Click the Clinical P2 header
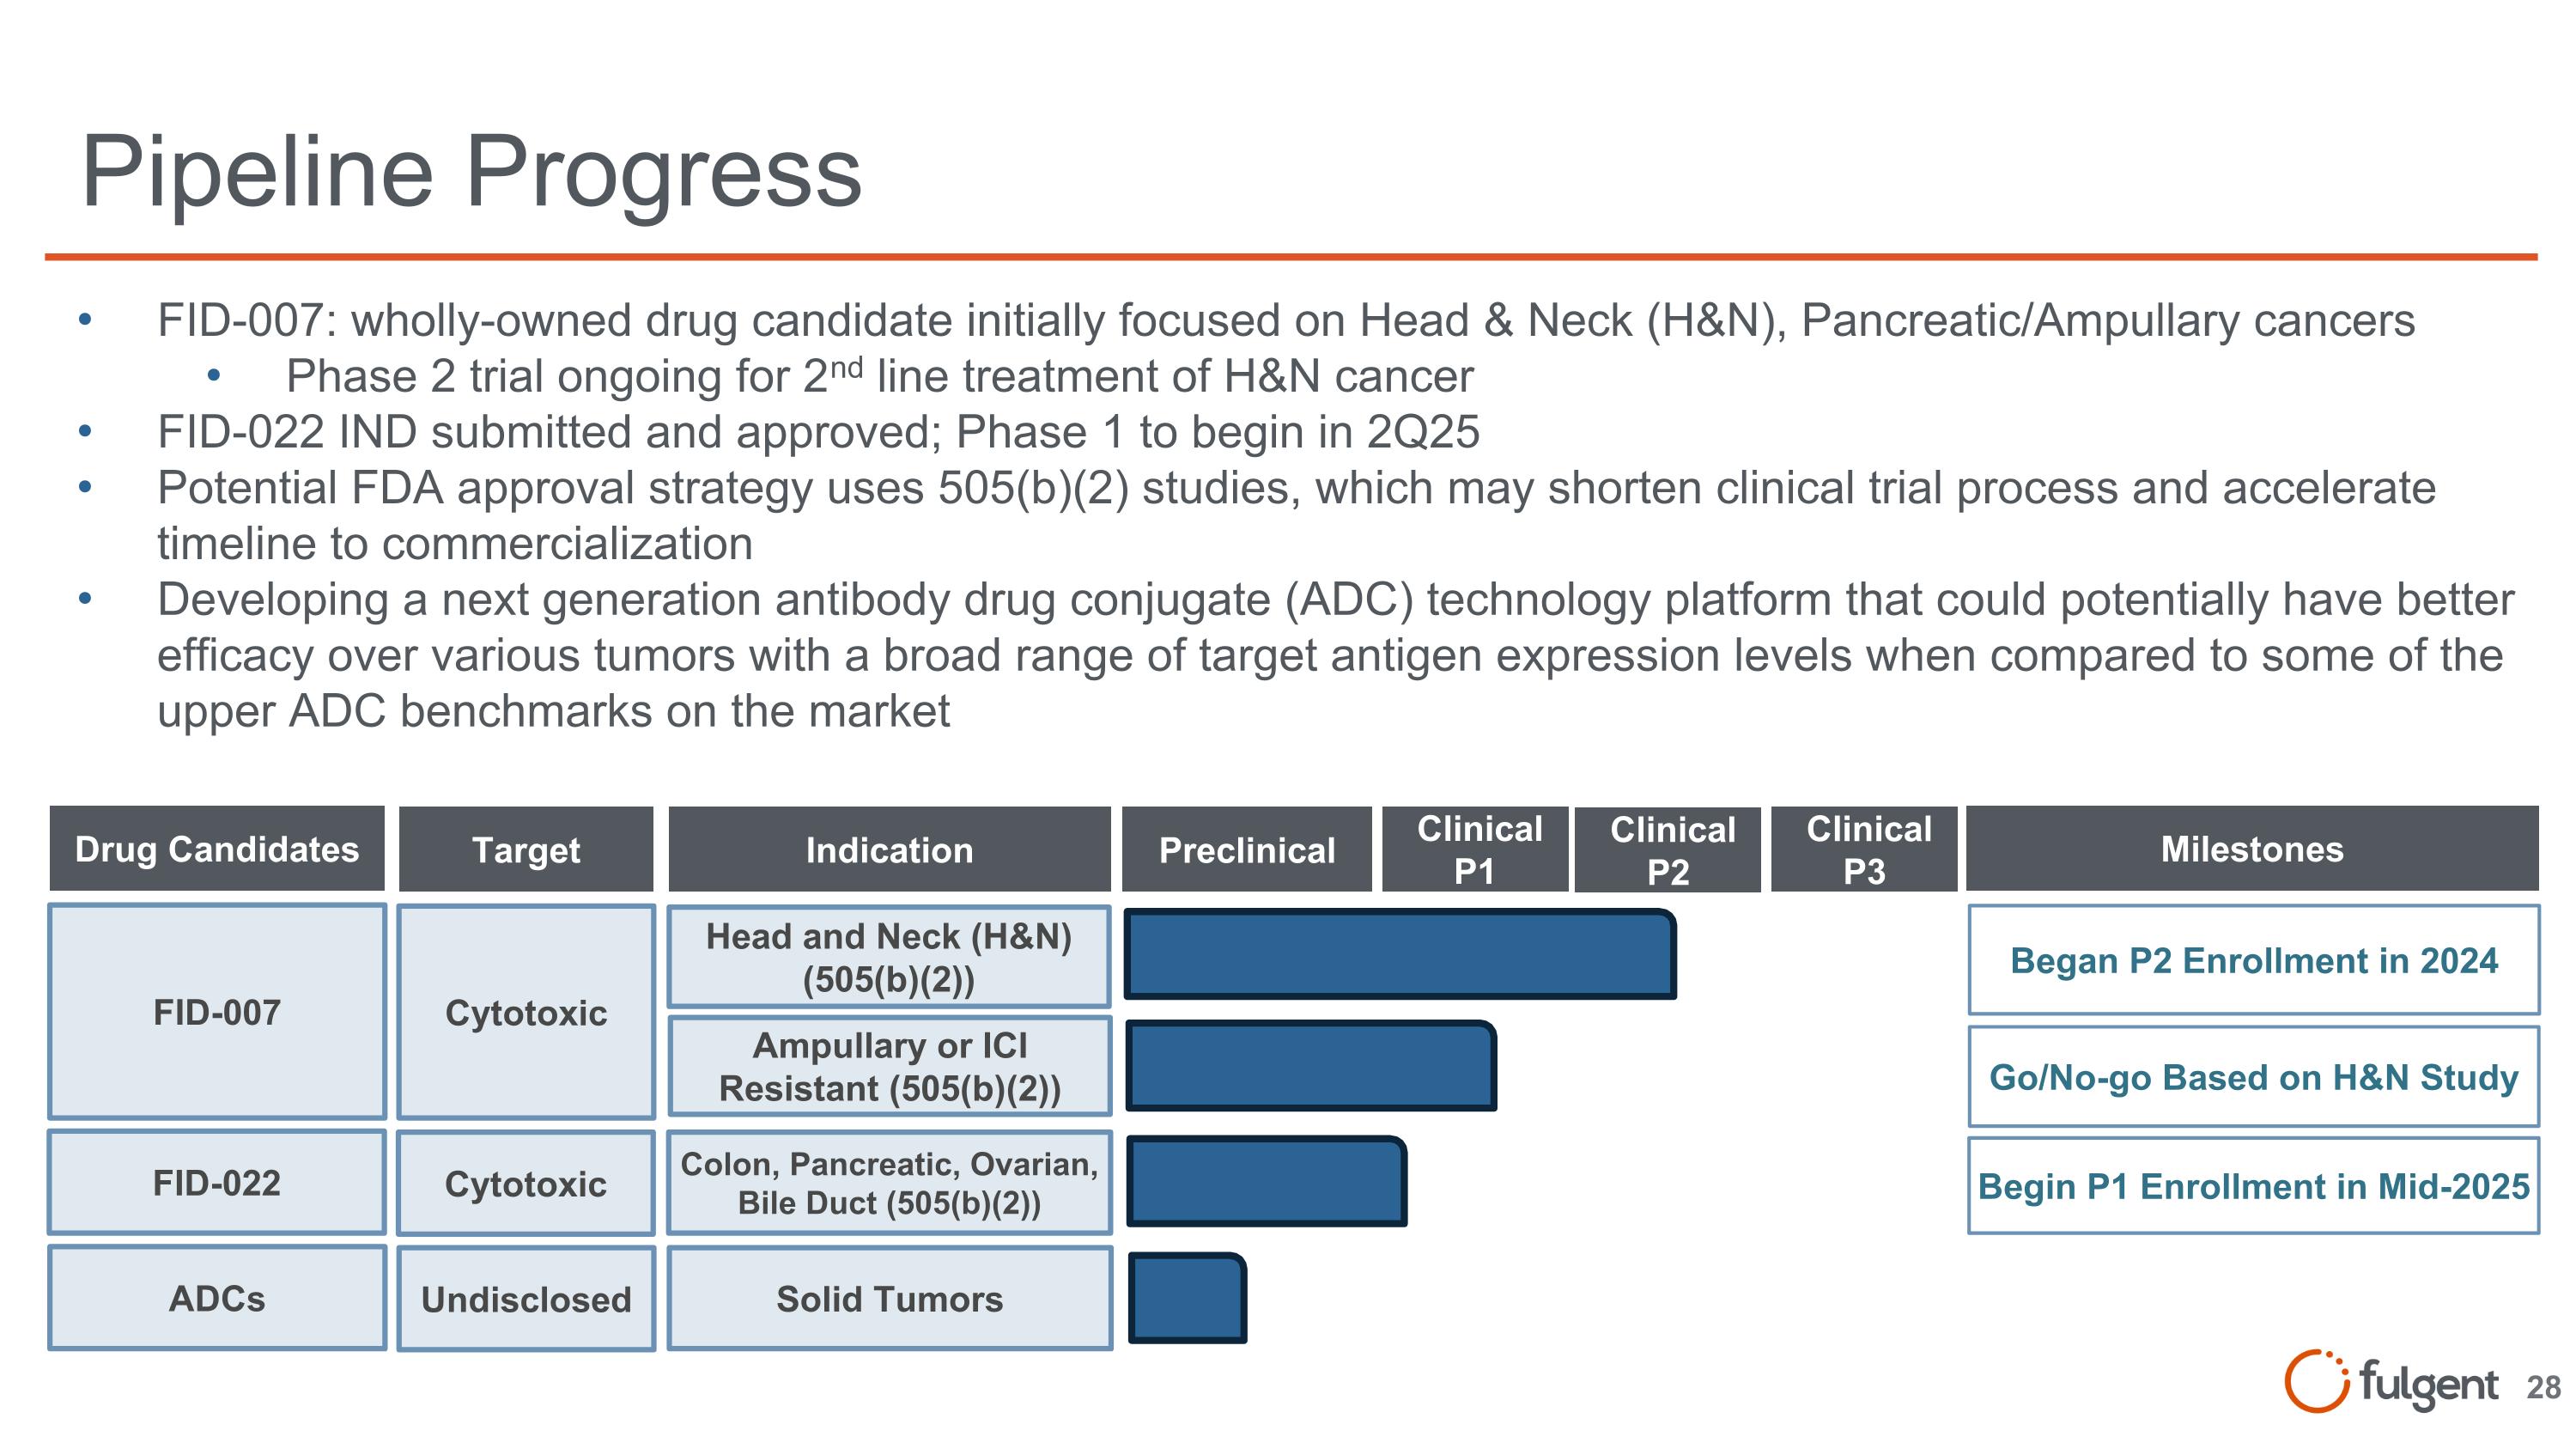The image size is (2576, 1449). (x=1668, y=850)
